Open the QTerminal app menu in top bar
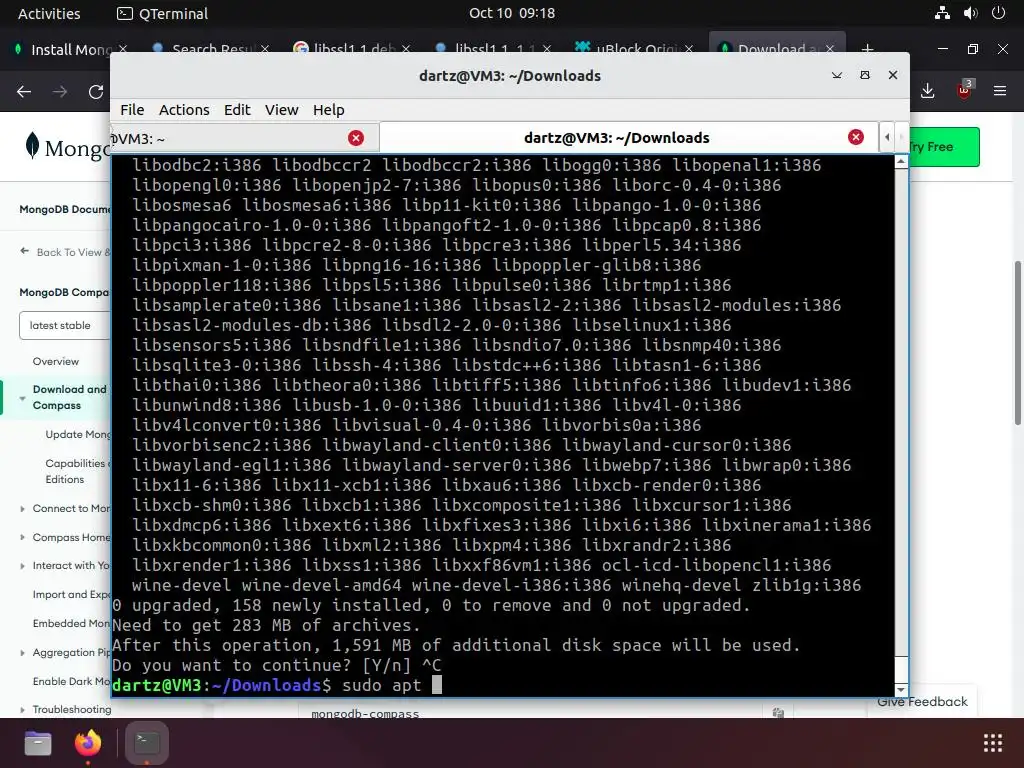 pos(162,13)
